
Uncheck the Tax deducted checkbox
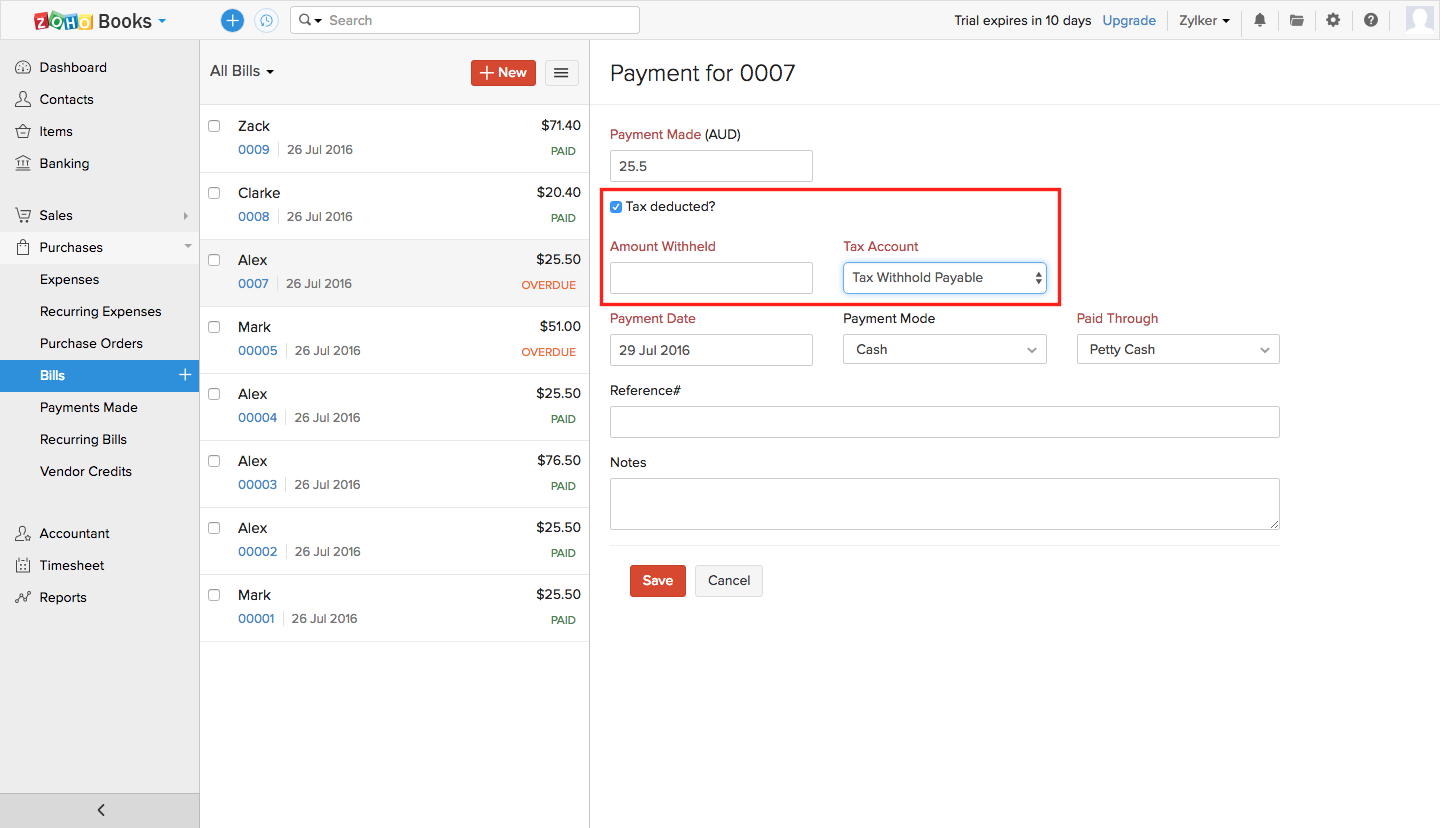point(616,206)
